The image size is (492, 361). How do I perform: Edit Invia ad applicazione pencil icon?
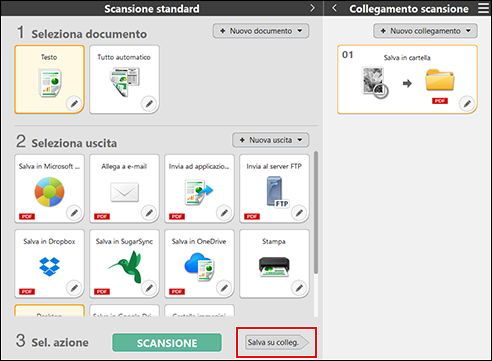224,212
